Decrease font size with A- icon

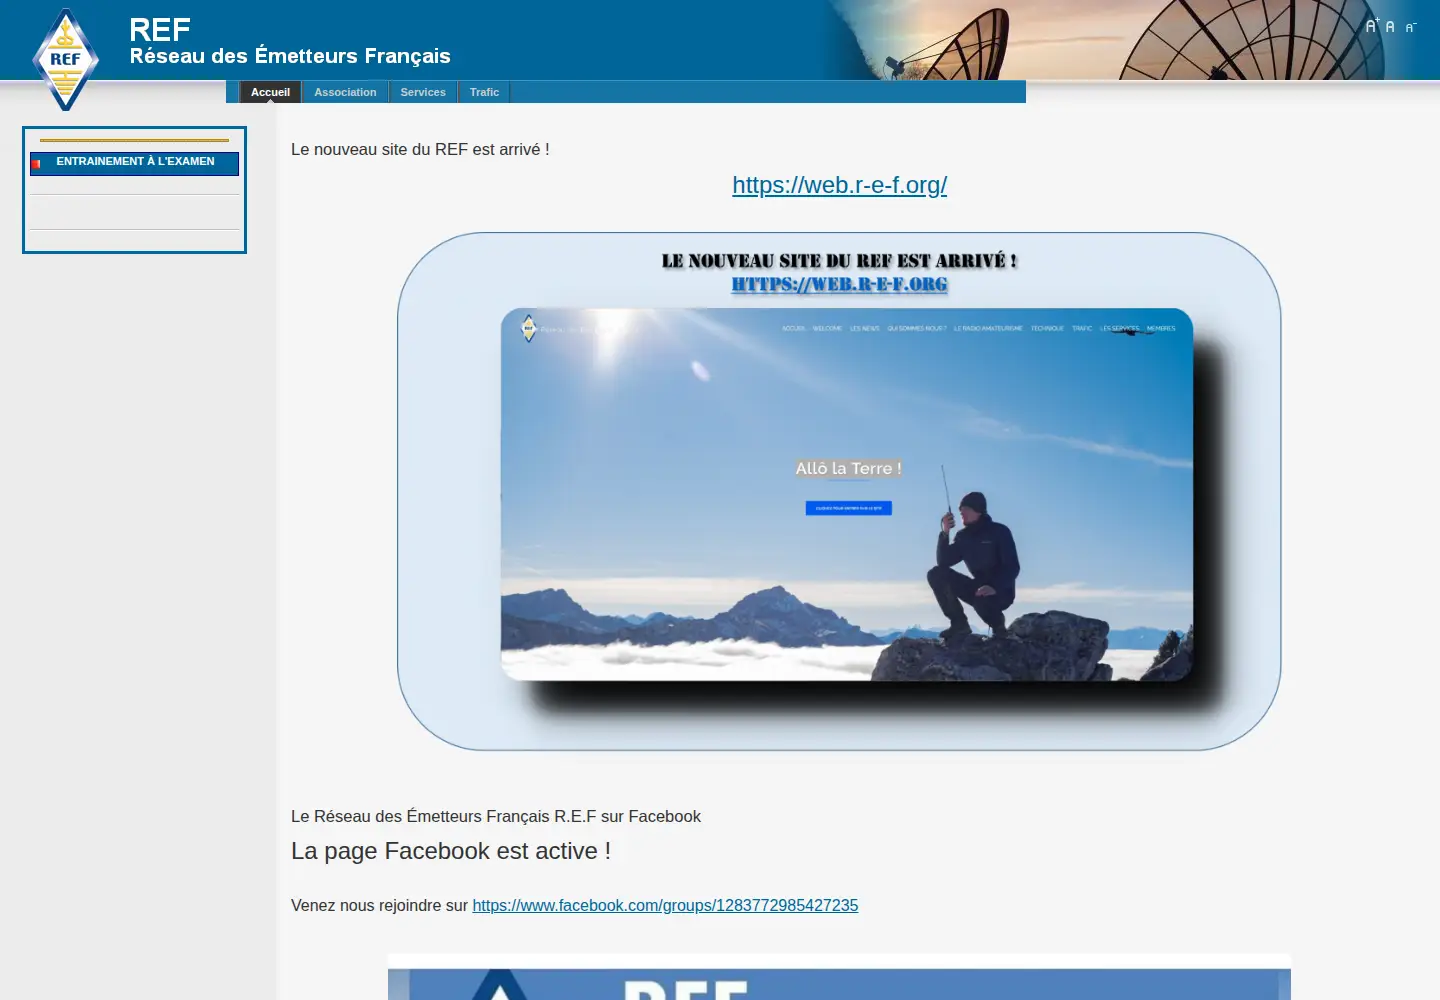click(x=1411, y=28)
